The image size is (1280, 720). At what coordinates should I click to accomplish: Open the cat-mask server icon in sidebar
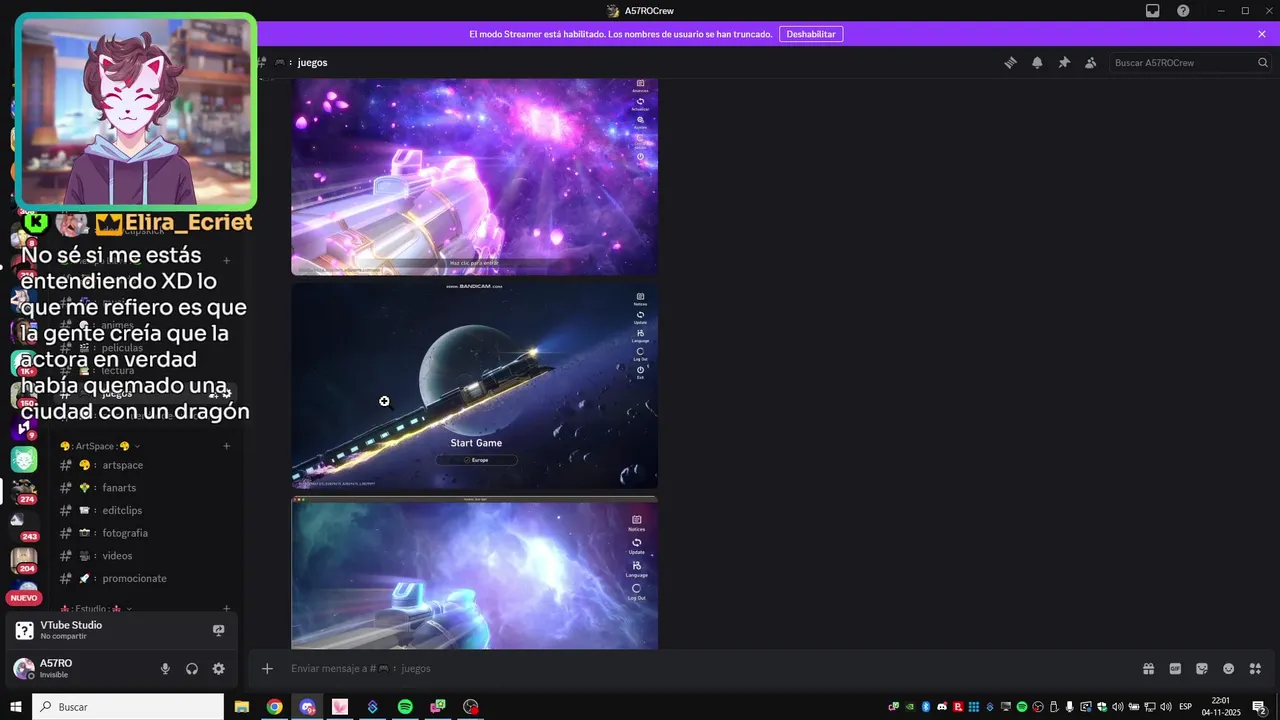pyautogui.click(x=24, y=460)
